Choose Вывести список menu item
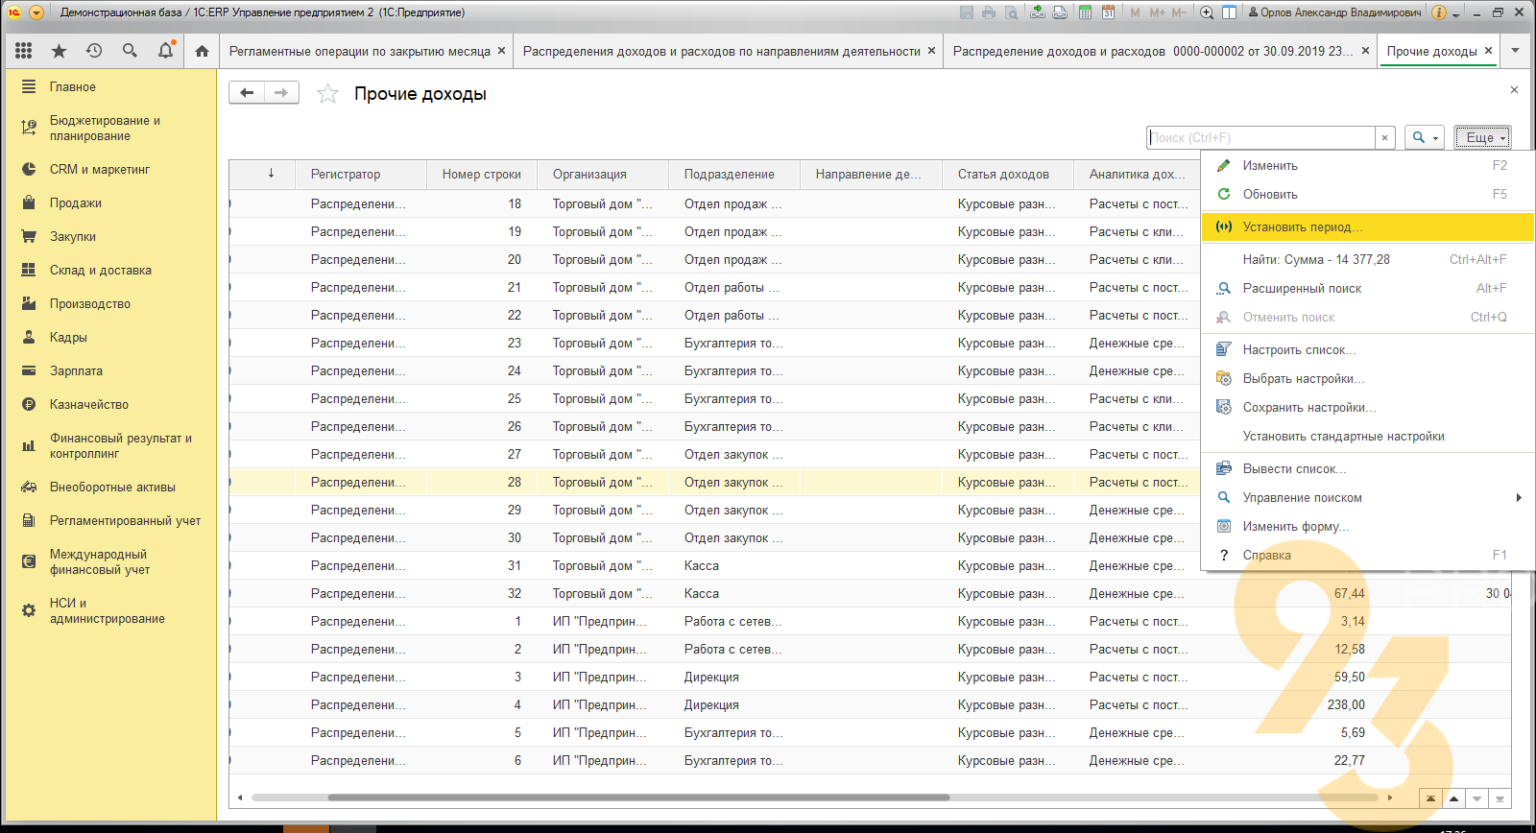The height and width of the screenshot is (833, 1536). pos(1367,469)
